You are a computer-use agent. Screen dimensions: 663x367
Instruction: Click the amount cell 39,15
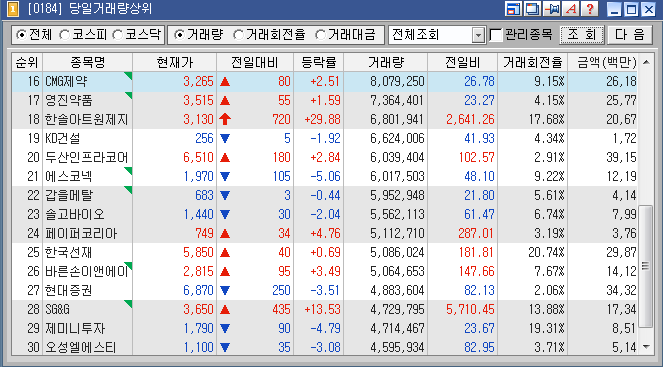[621, 158]
